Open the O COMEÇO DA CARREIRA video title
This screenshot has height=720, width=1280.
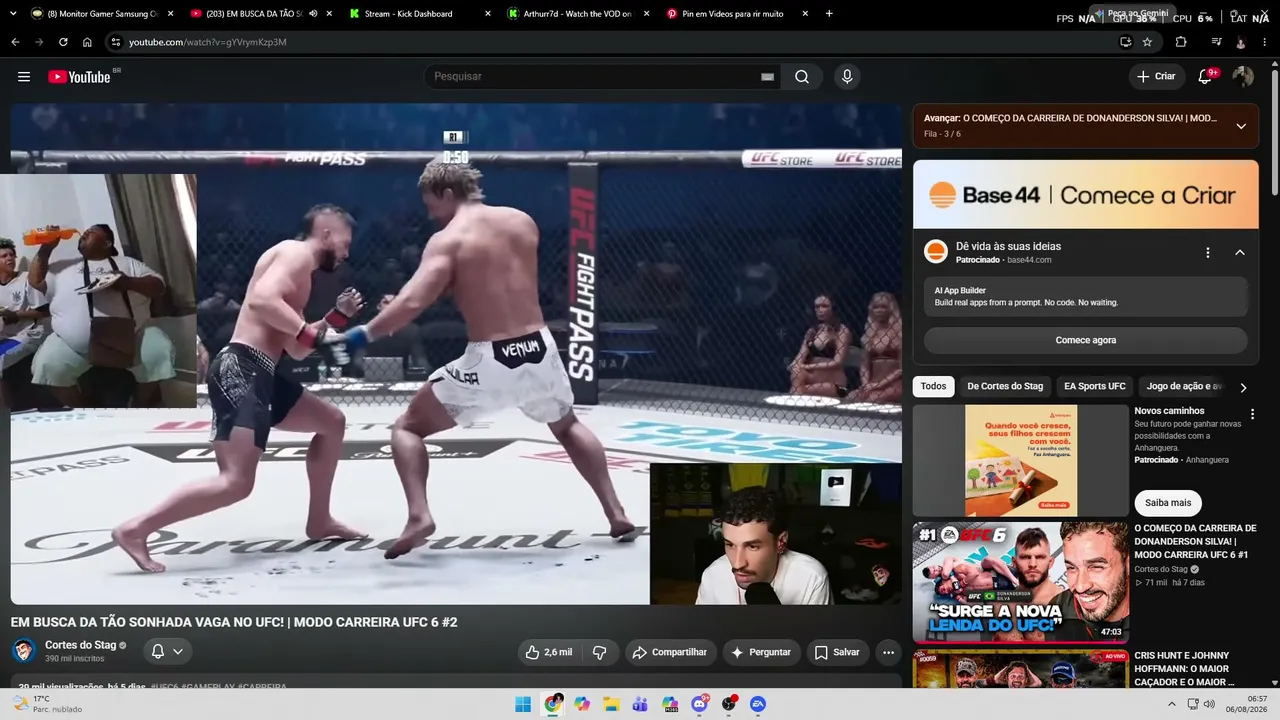[1195, 541]
